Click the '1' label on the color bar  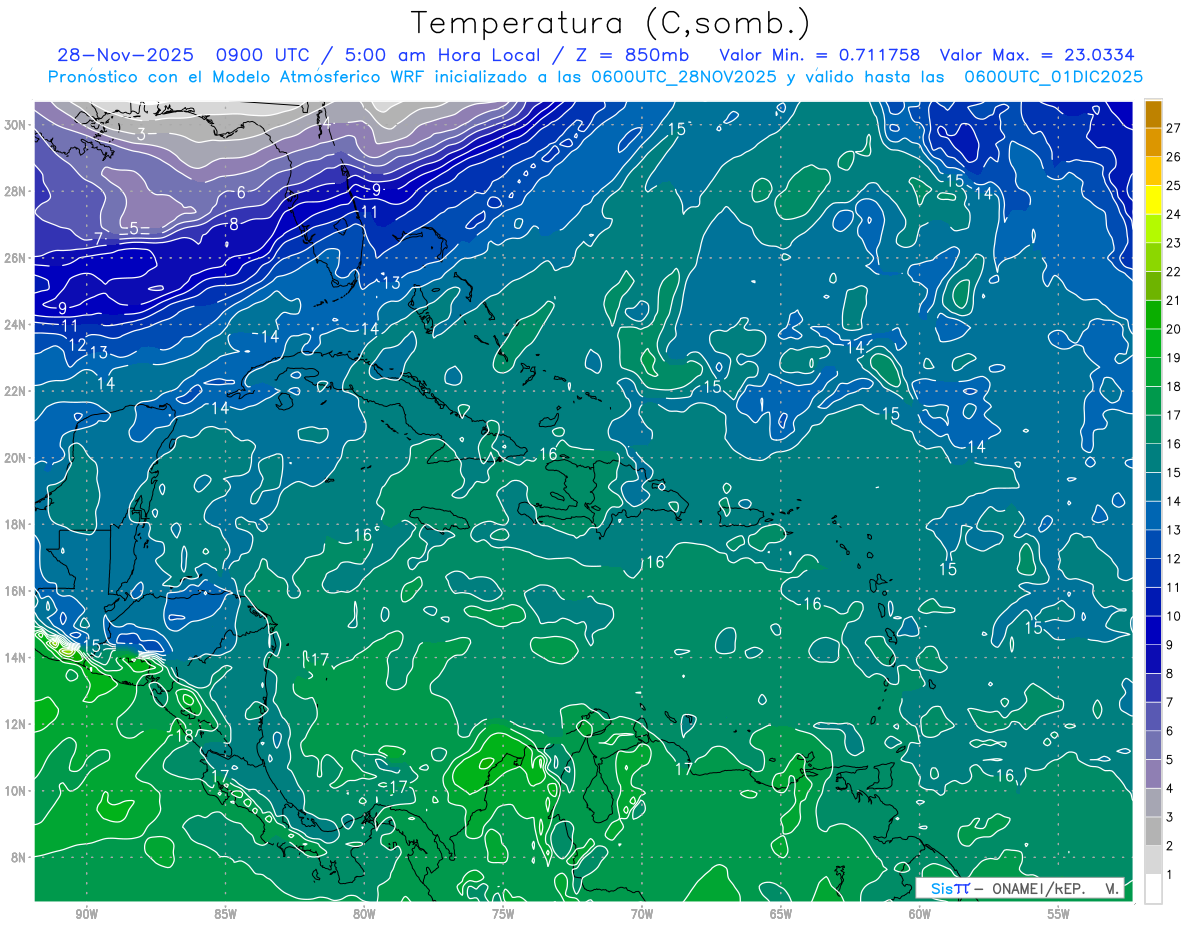pyautogui.click(x=1170, y=875)
